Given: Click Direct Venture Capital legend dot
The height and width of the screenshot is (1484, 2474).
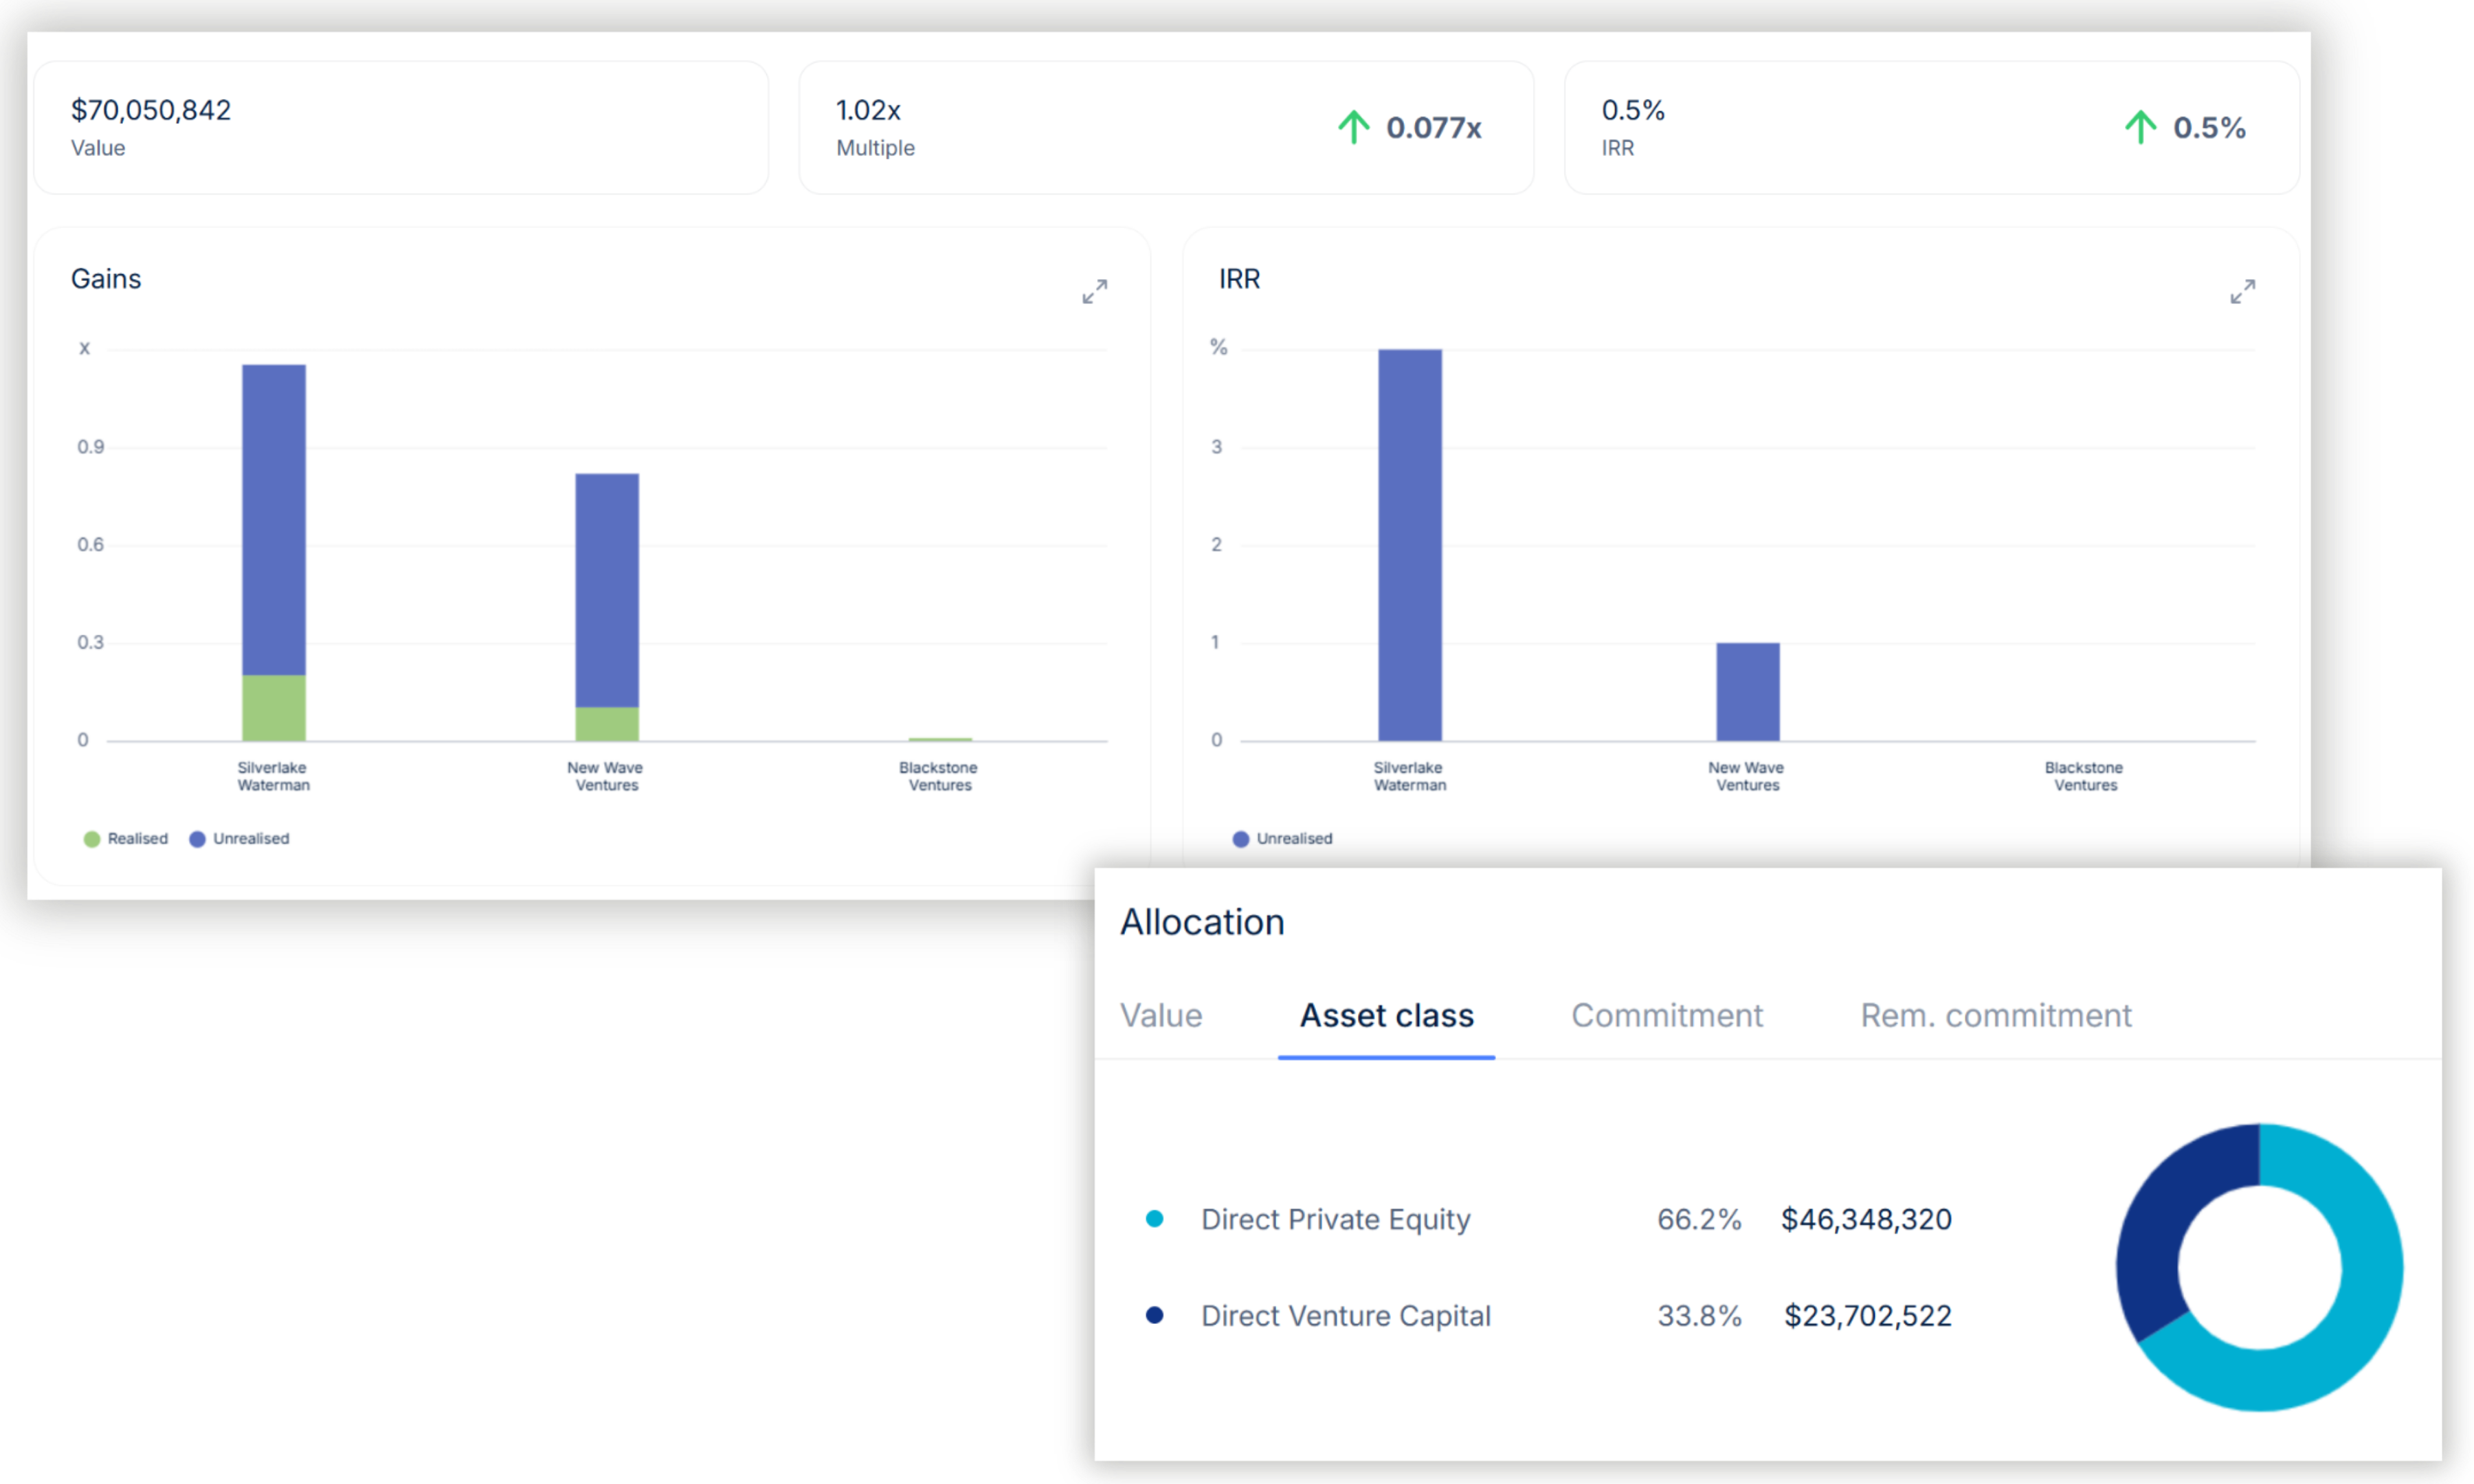Looking at the screenshot, I should [1154, 1315].
